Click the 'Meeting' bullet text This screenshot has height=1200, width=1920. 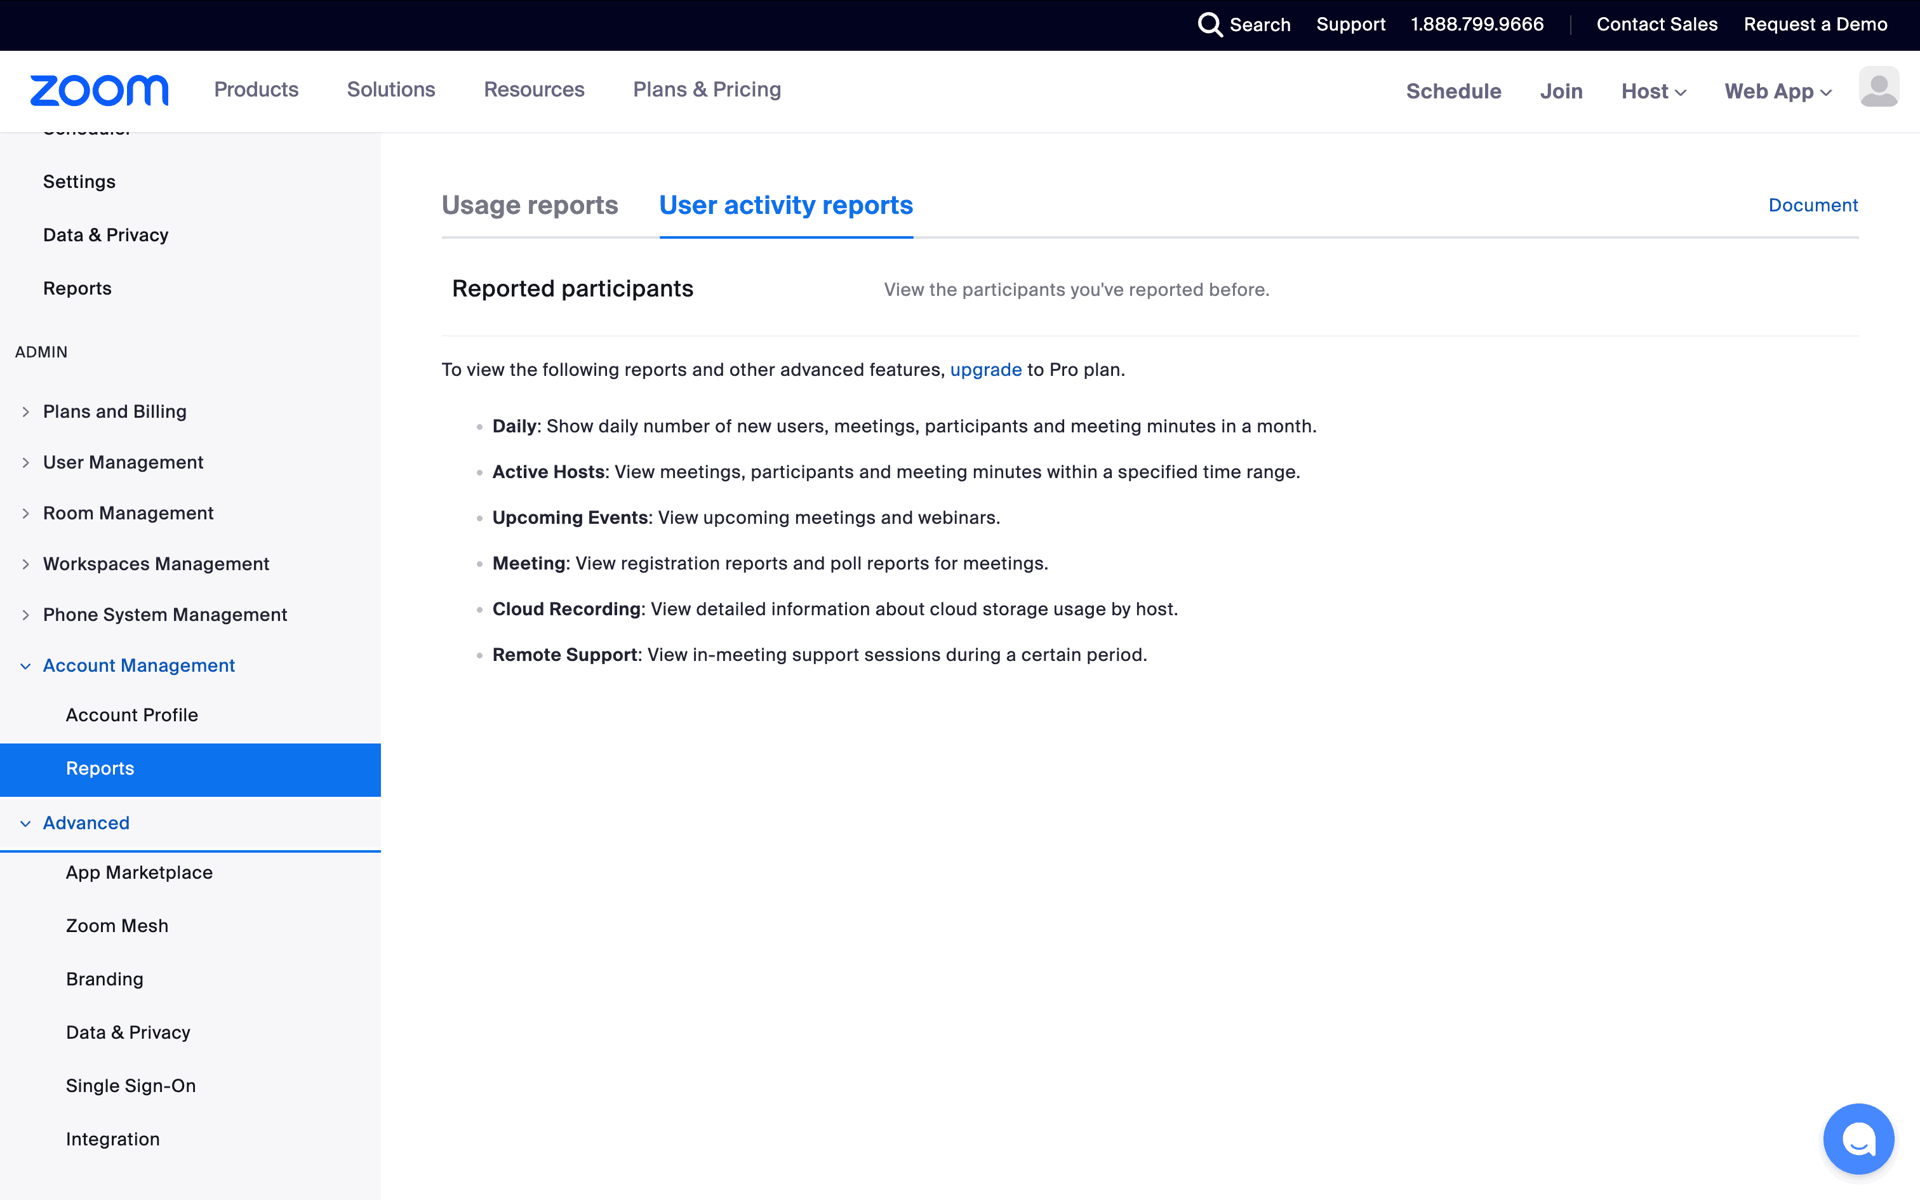point(529,564)
